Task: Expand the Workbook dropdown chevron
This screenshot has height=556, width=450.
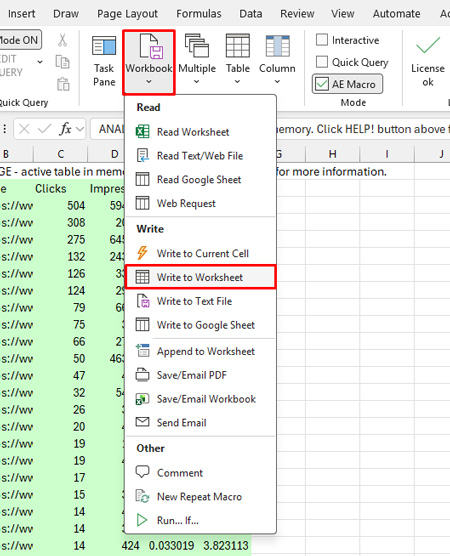Action: [149, 82]
